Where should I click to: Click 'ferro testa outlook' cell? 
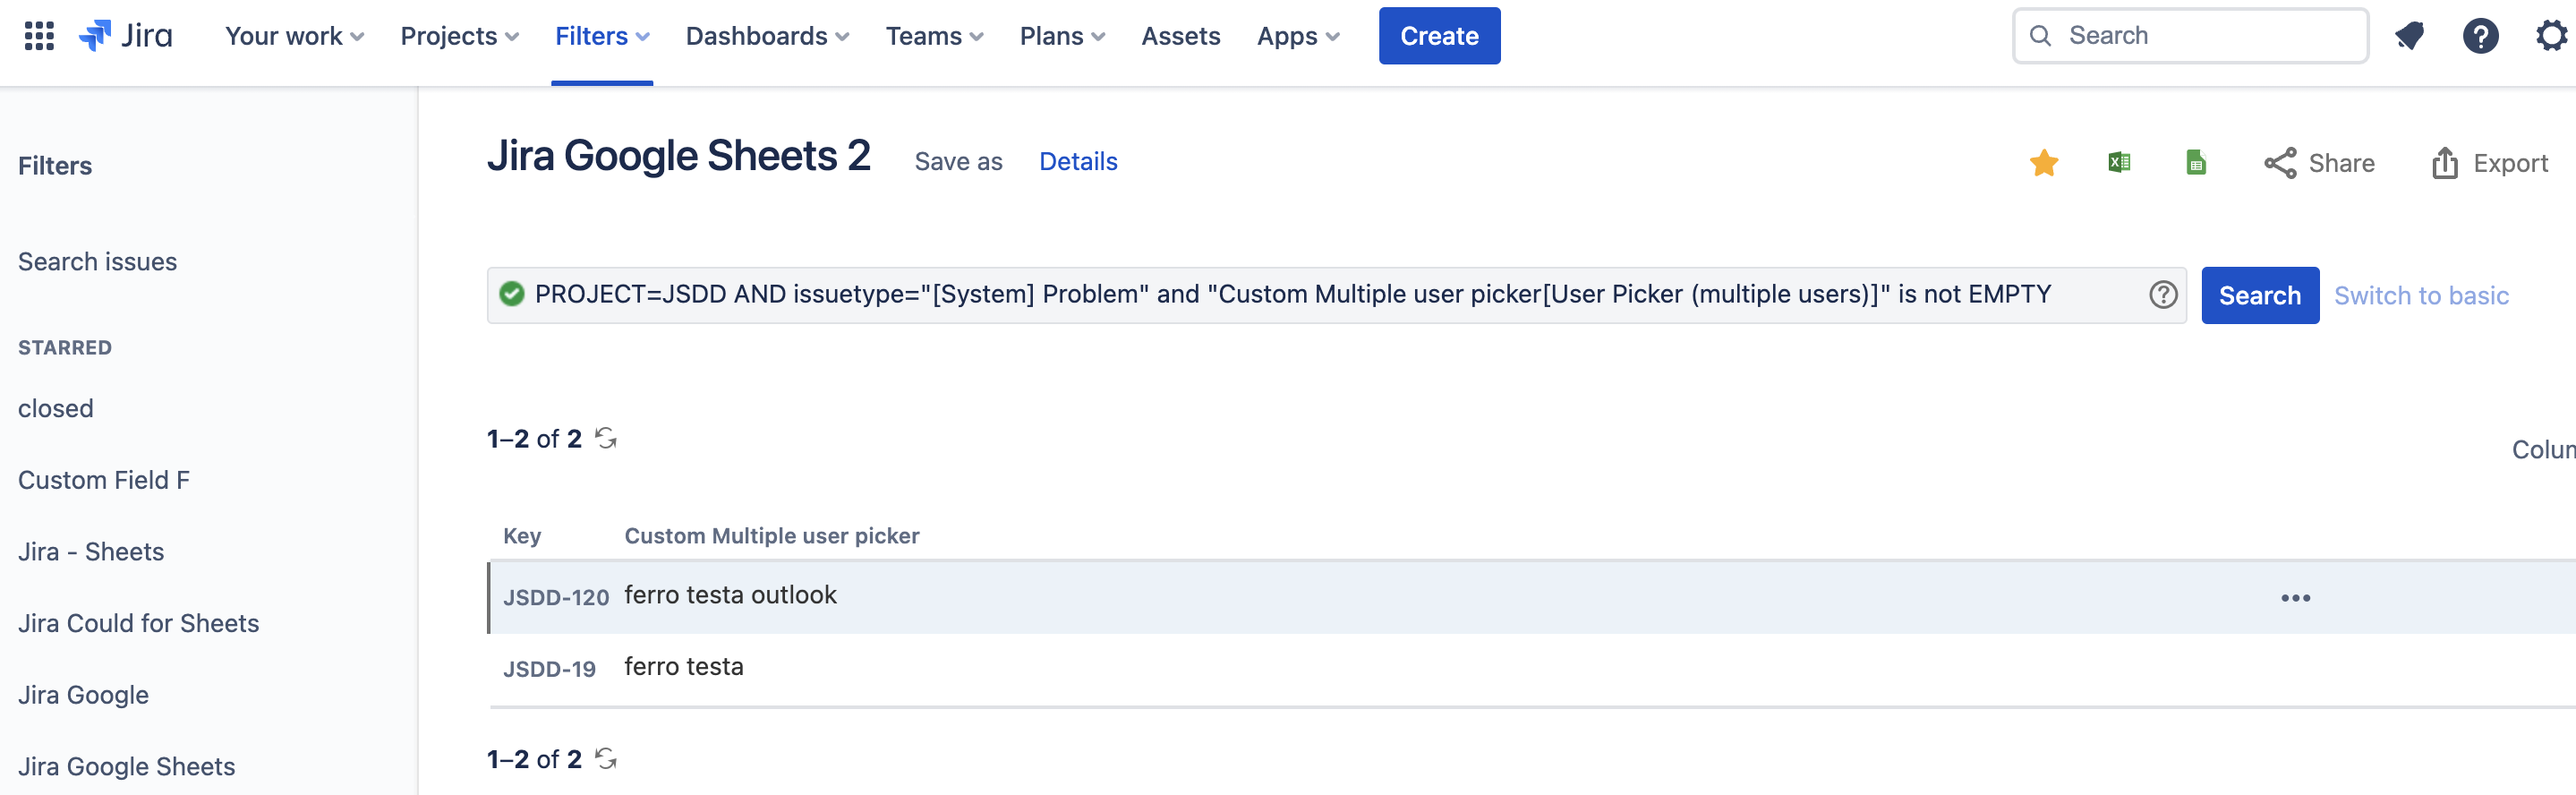730,595
